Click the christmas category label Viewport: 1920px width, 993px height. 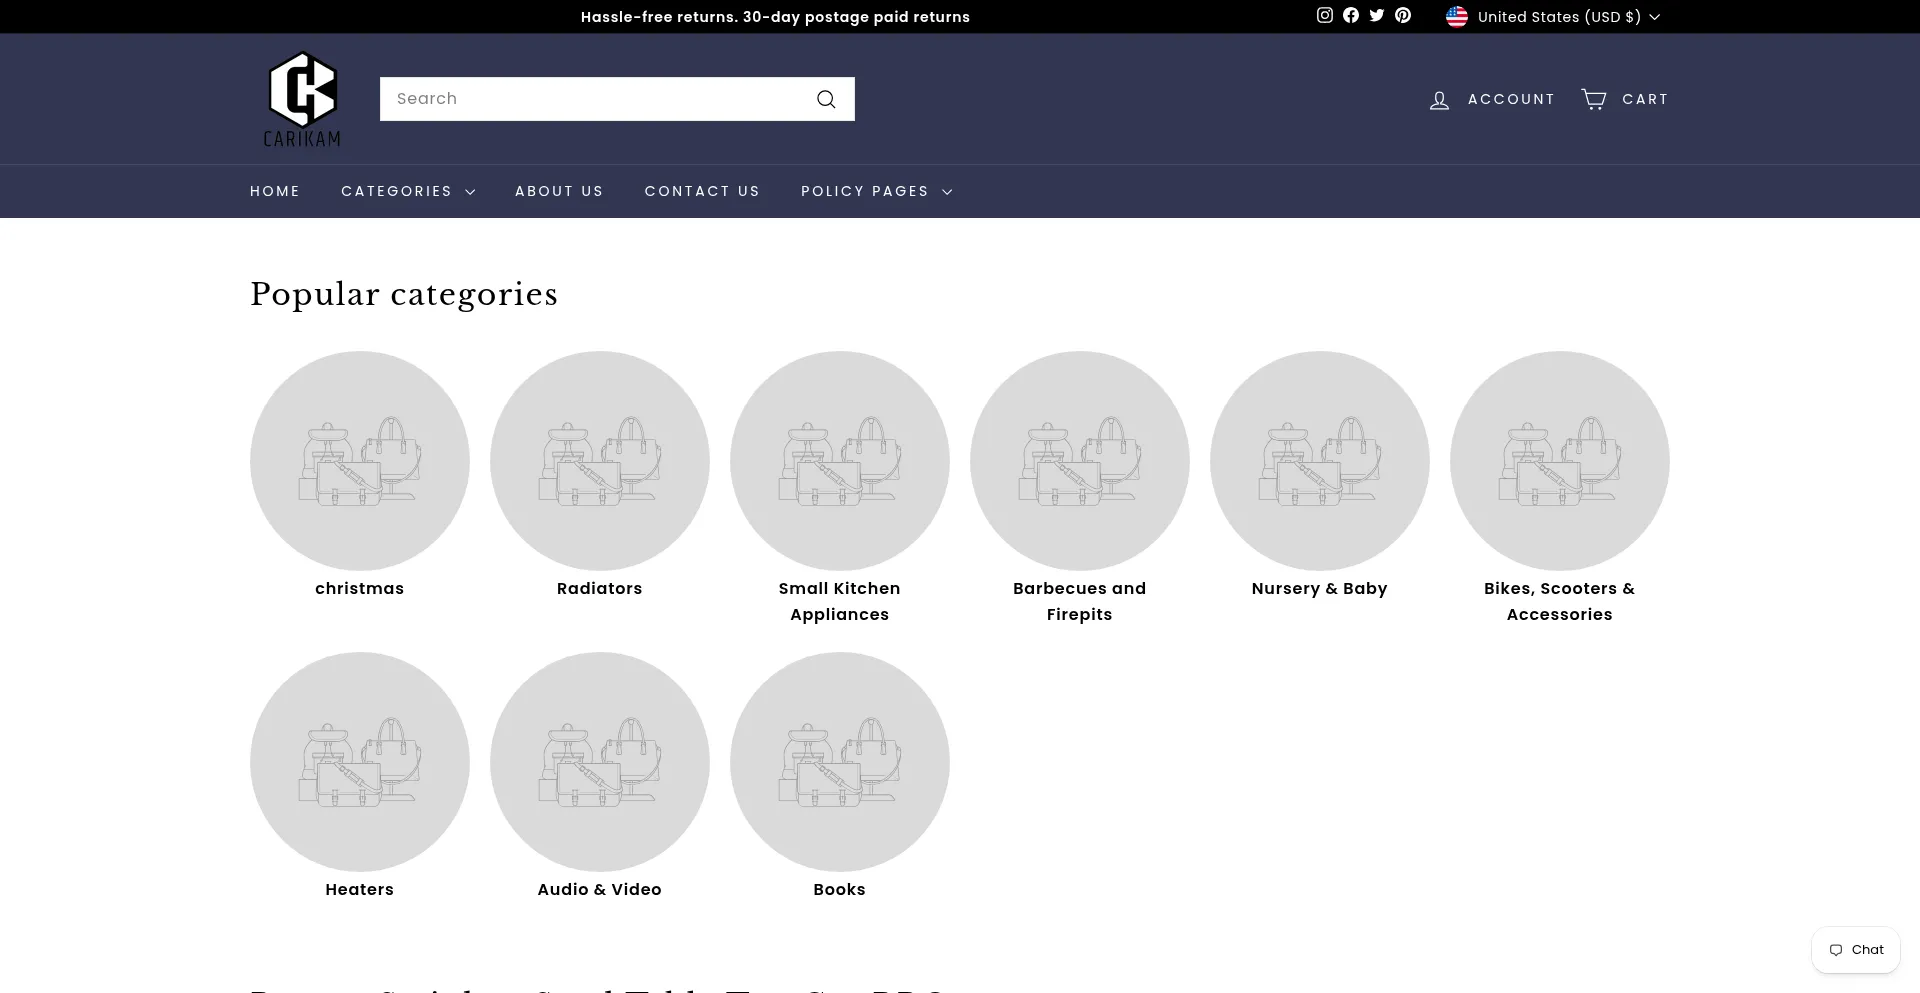point(360,588)
